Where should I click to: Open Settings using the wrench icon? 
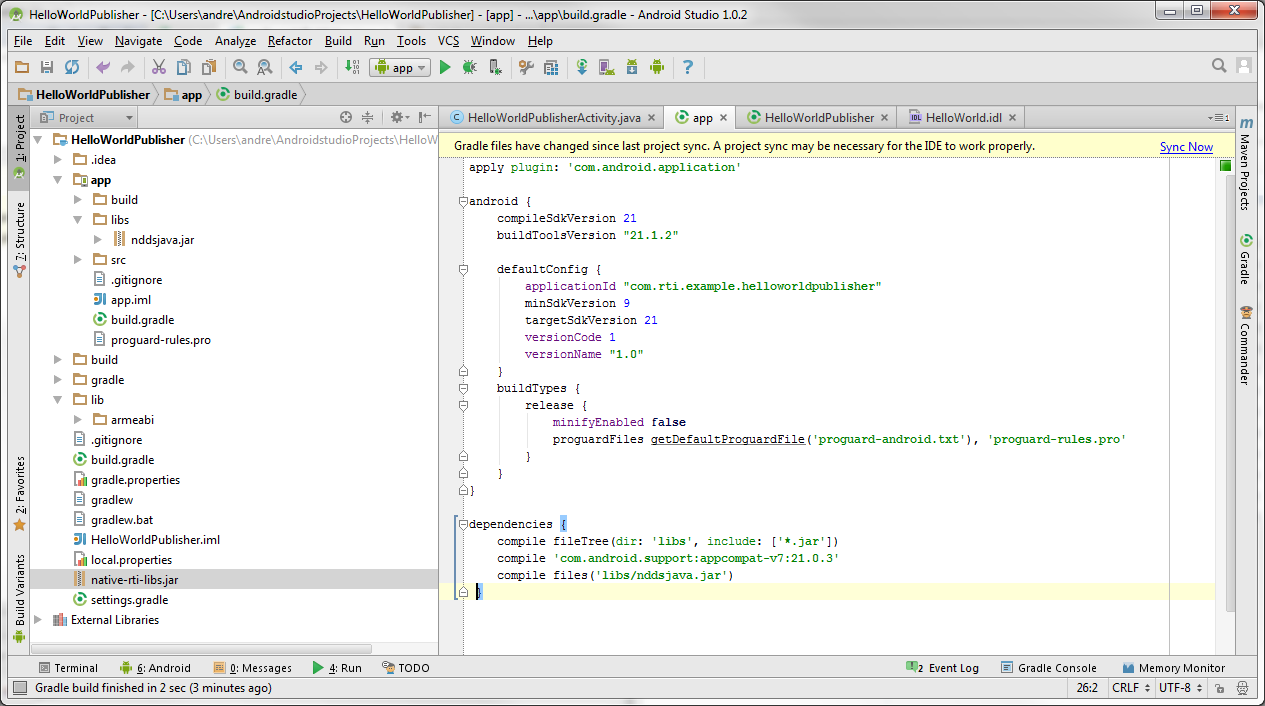526,67
